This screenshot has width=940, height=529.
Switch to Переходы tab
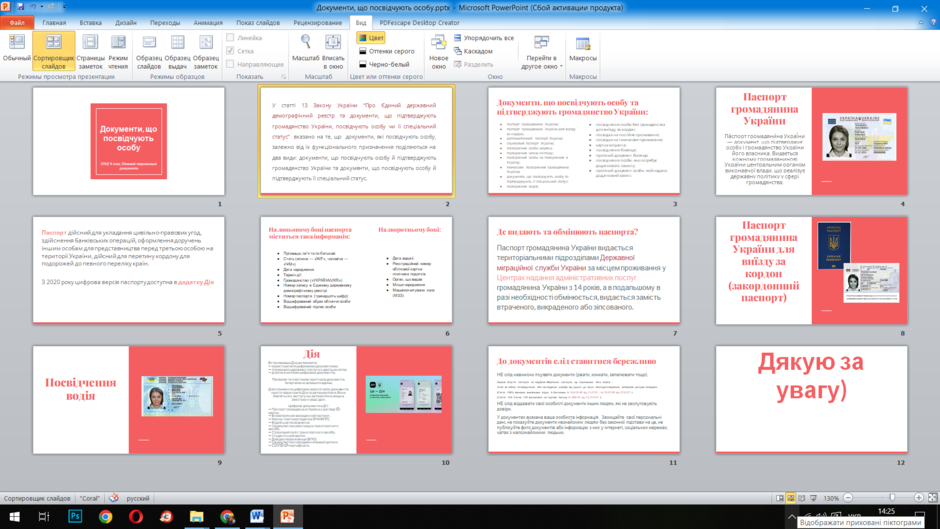click(165, 23)
